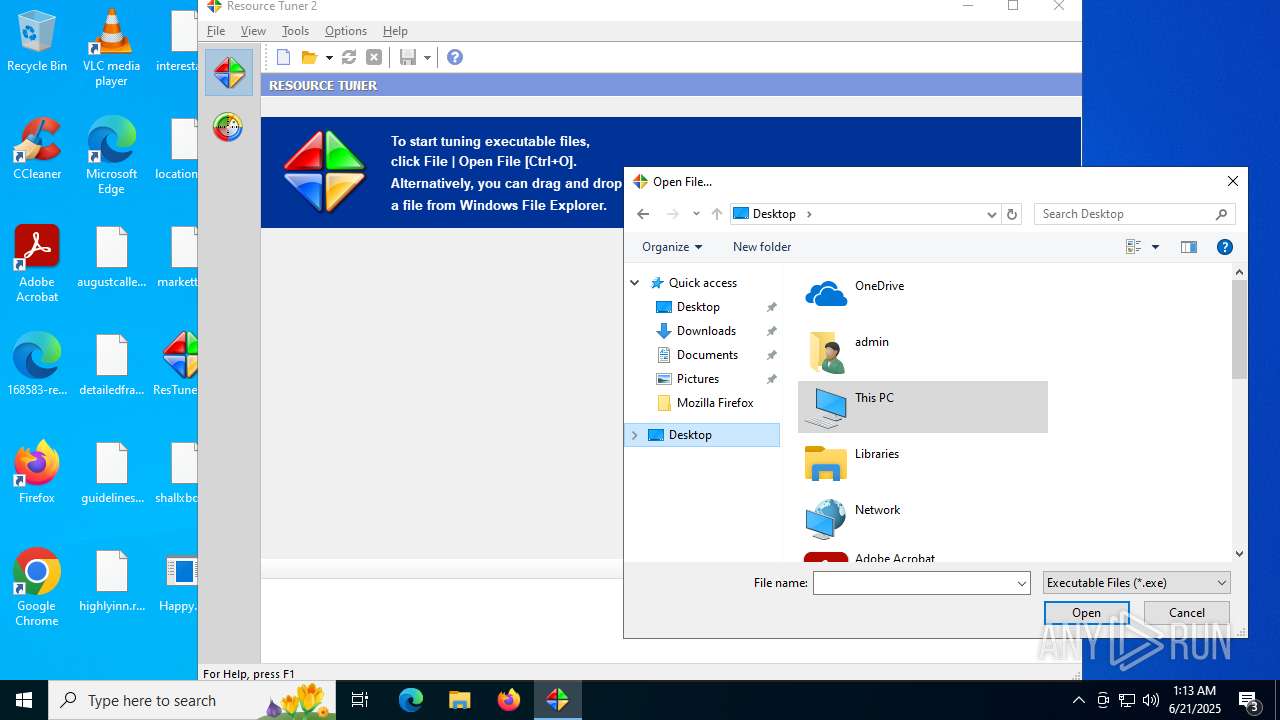
Task: Click the Open button
Action: (x=1086, y=613)
